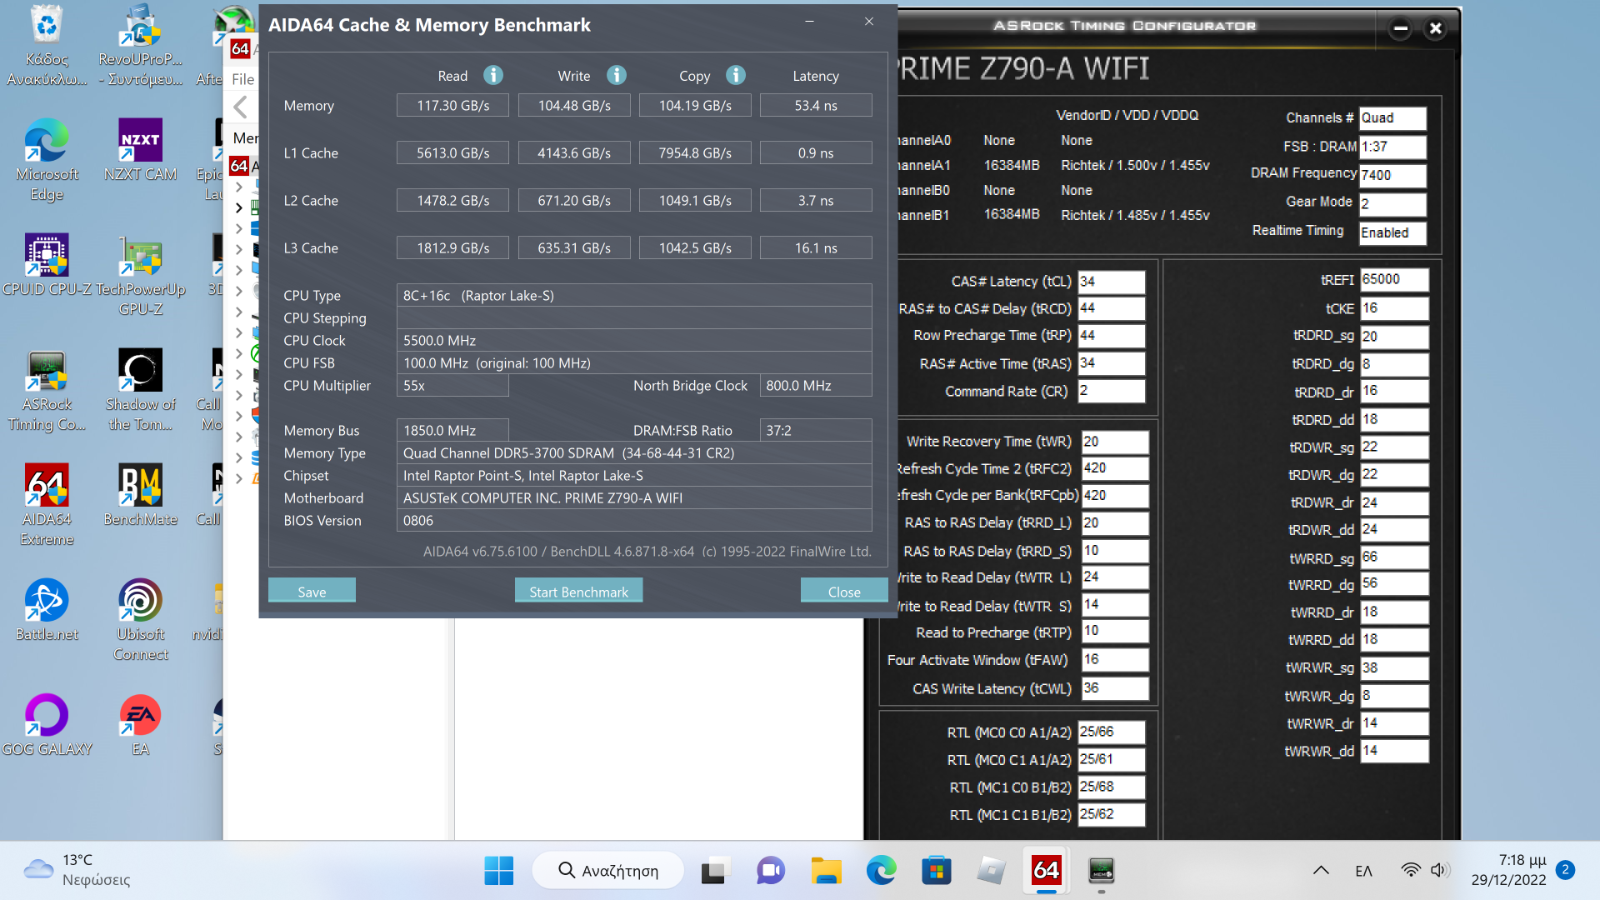Open File Explorer from the taskbar

pos(826,870)
